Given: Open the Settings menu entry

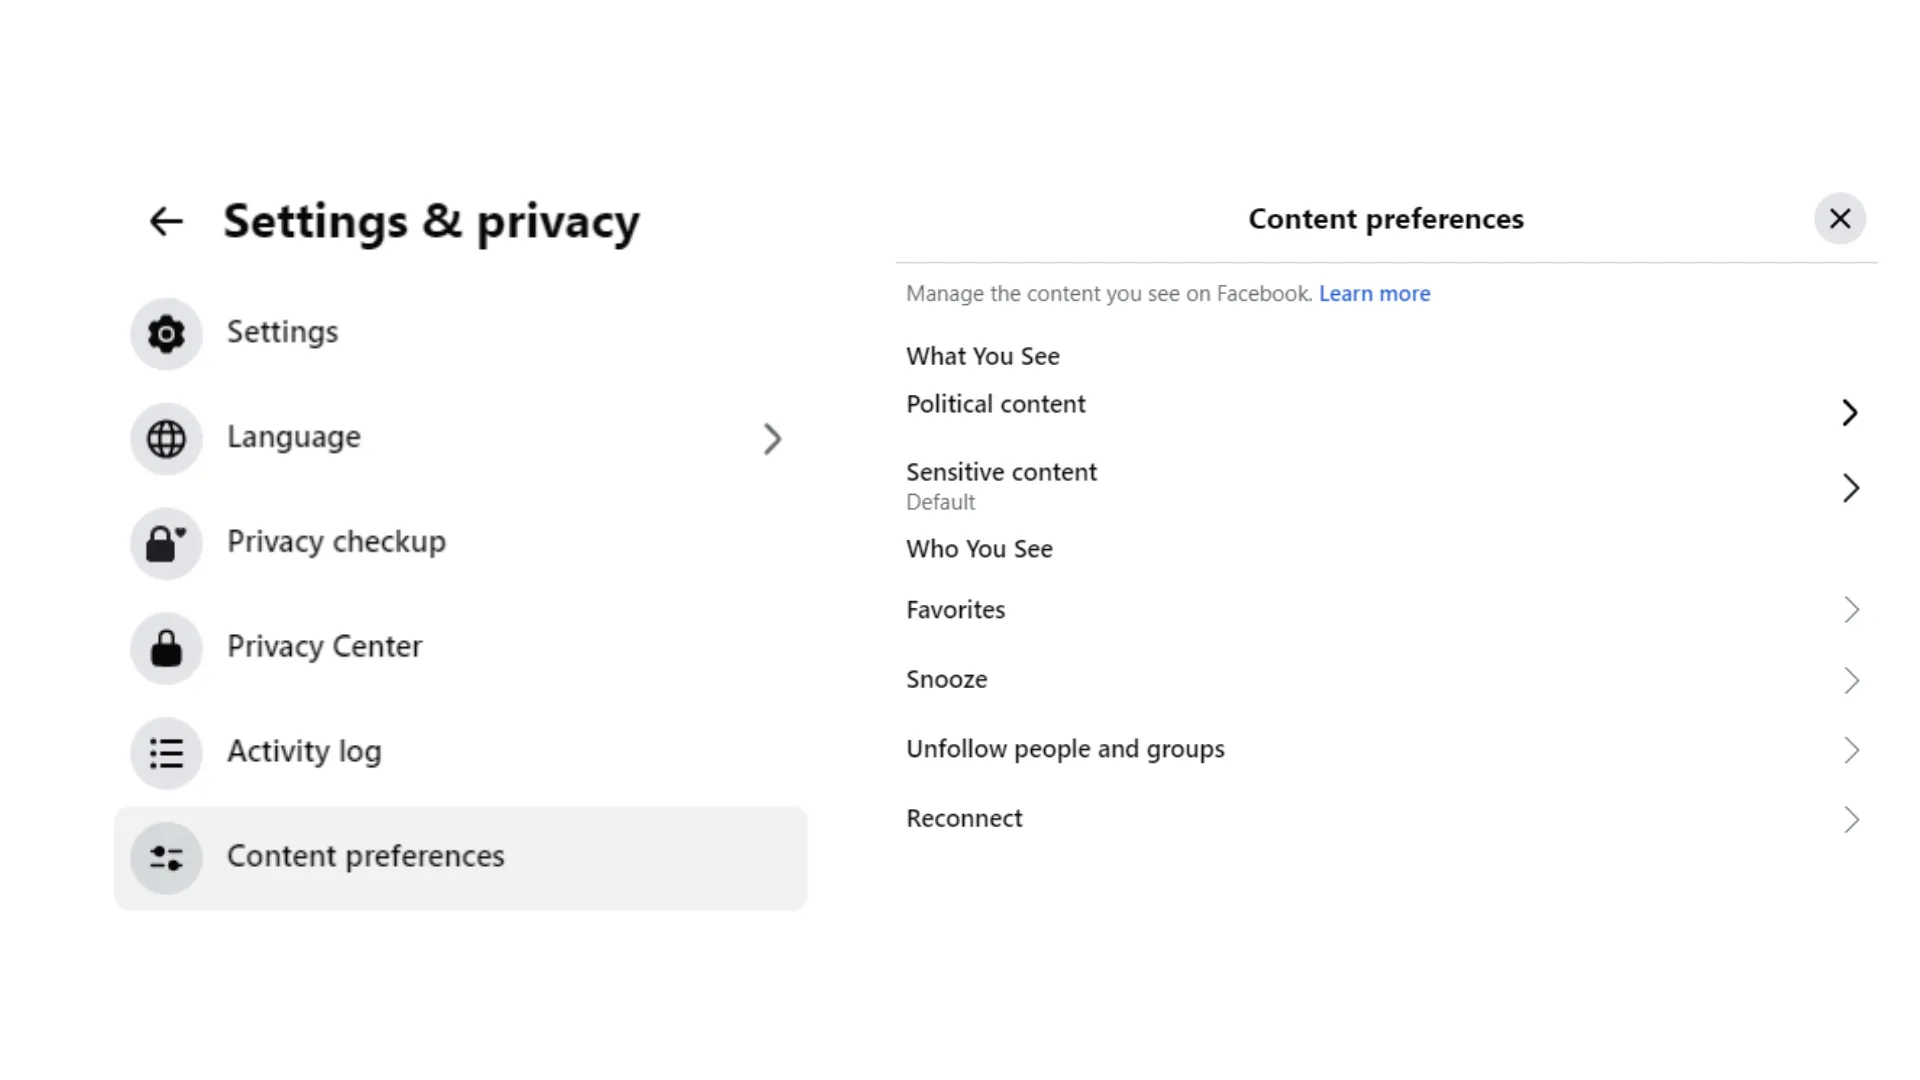Looking at the screenshot, I should pyautogui.click(x=282, y=332).
